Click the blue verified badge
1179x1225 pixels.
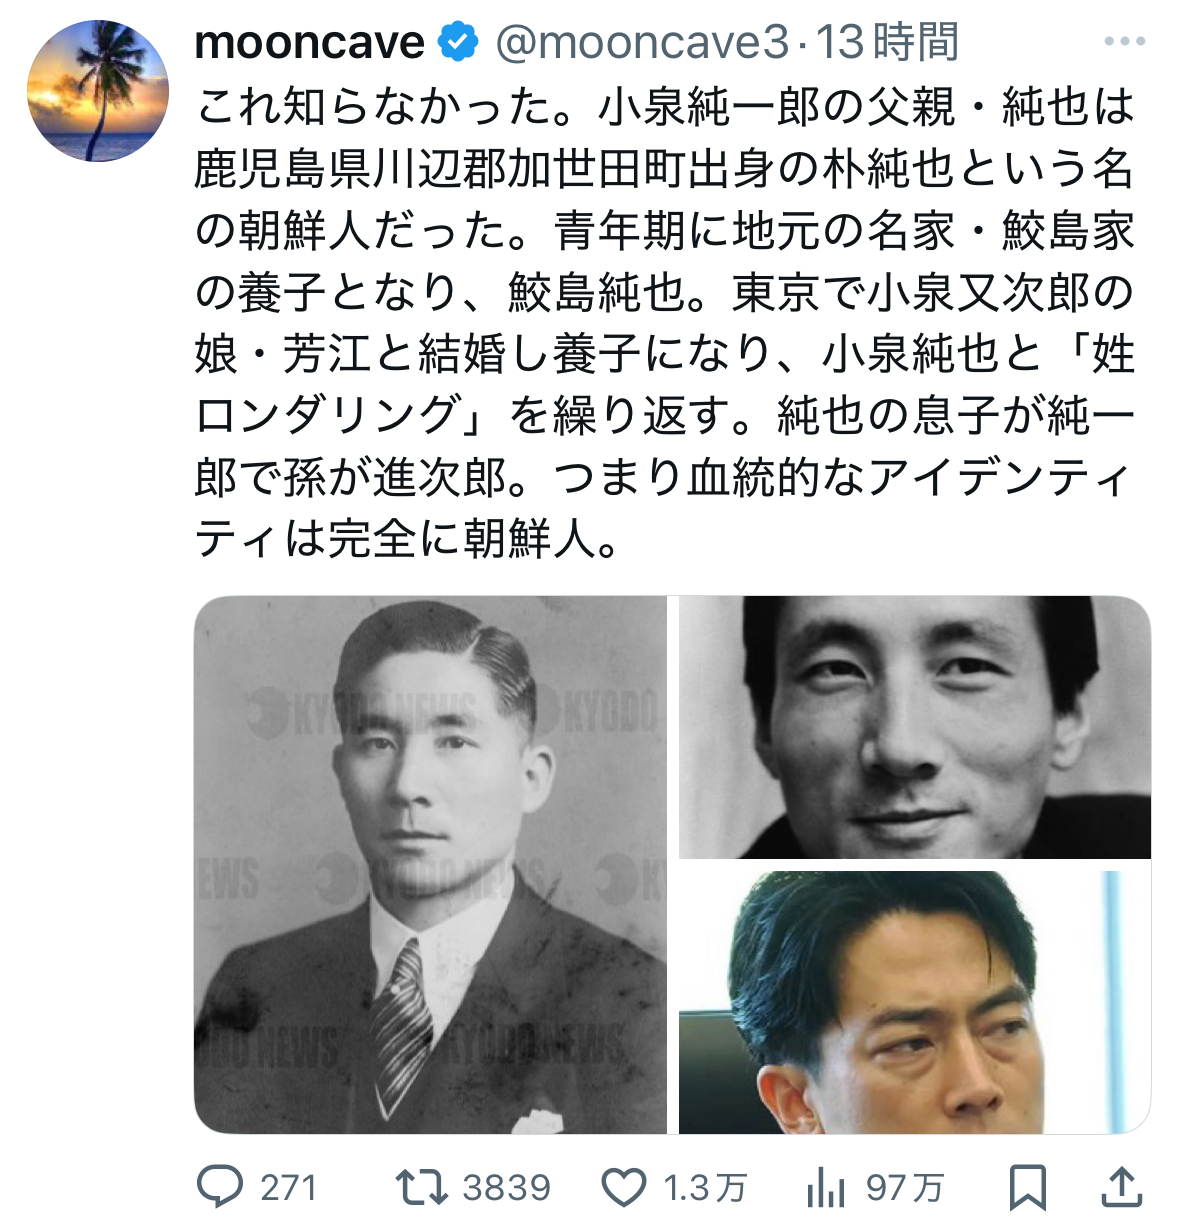(x=458, y=43)
